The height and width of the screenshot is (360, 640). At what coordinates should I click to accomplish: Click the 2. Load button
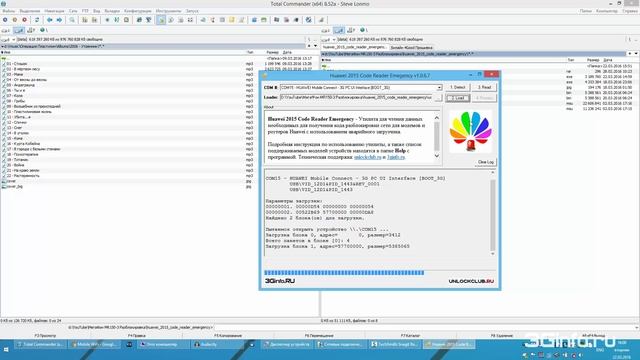pos(458,98)
